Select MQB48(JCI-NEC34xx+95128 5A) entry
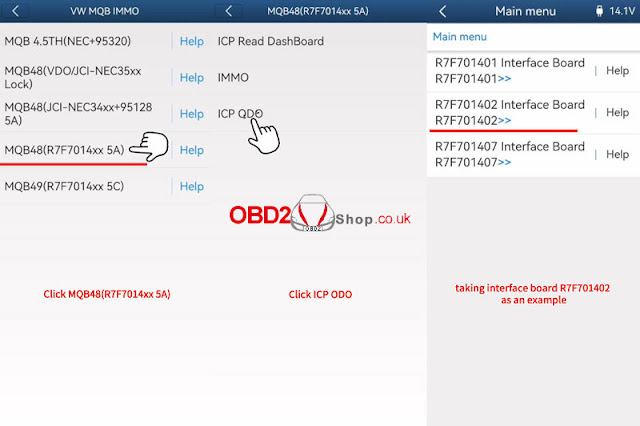This screenshot has width=640, height=426. click(78, 114)
